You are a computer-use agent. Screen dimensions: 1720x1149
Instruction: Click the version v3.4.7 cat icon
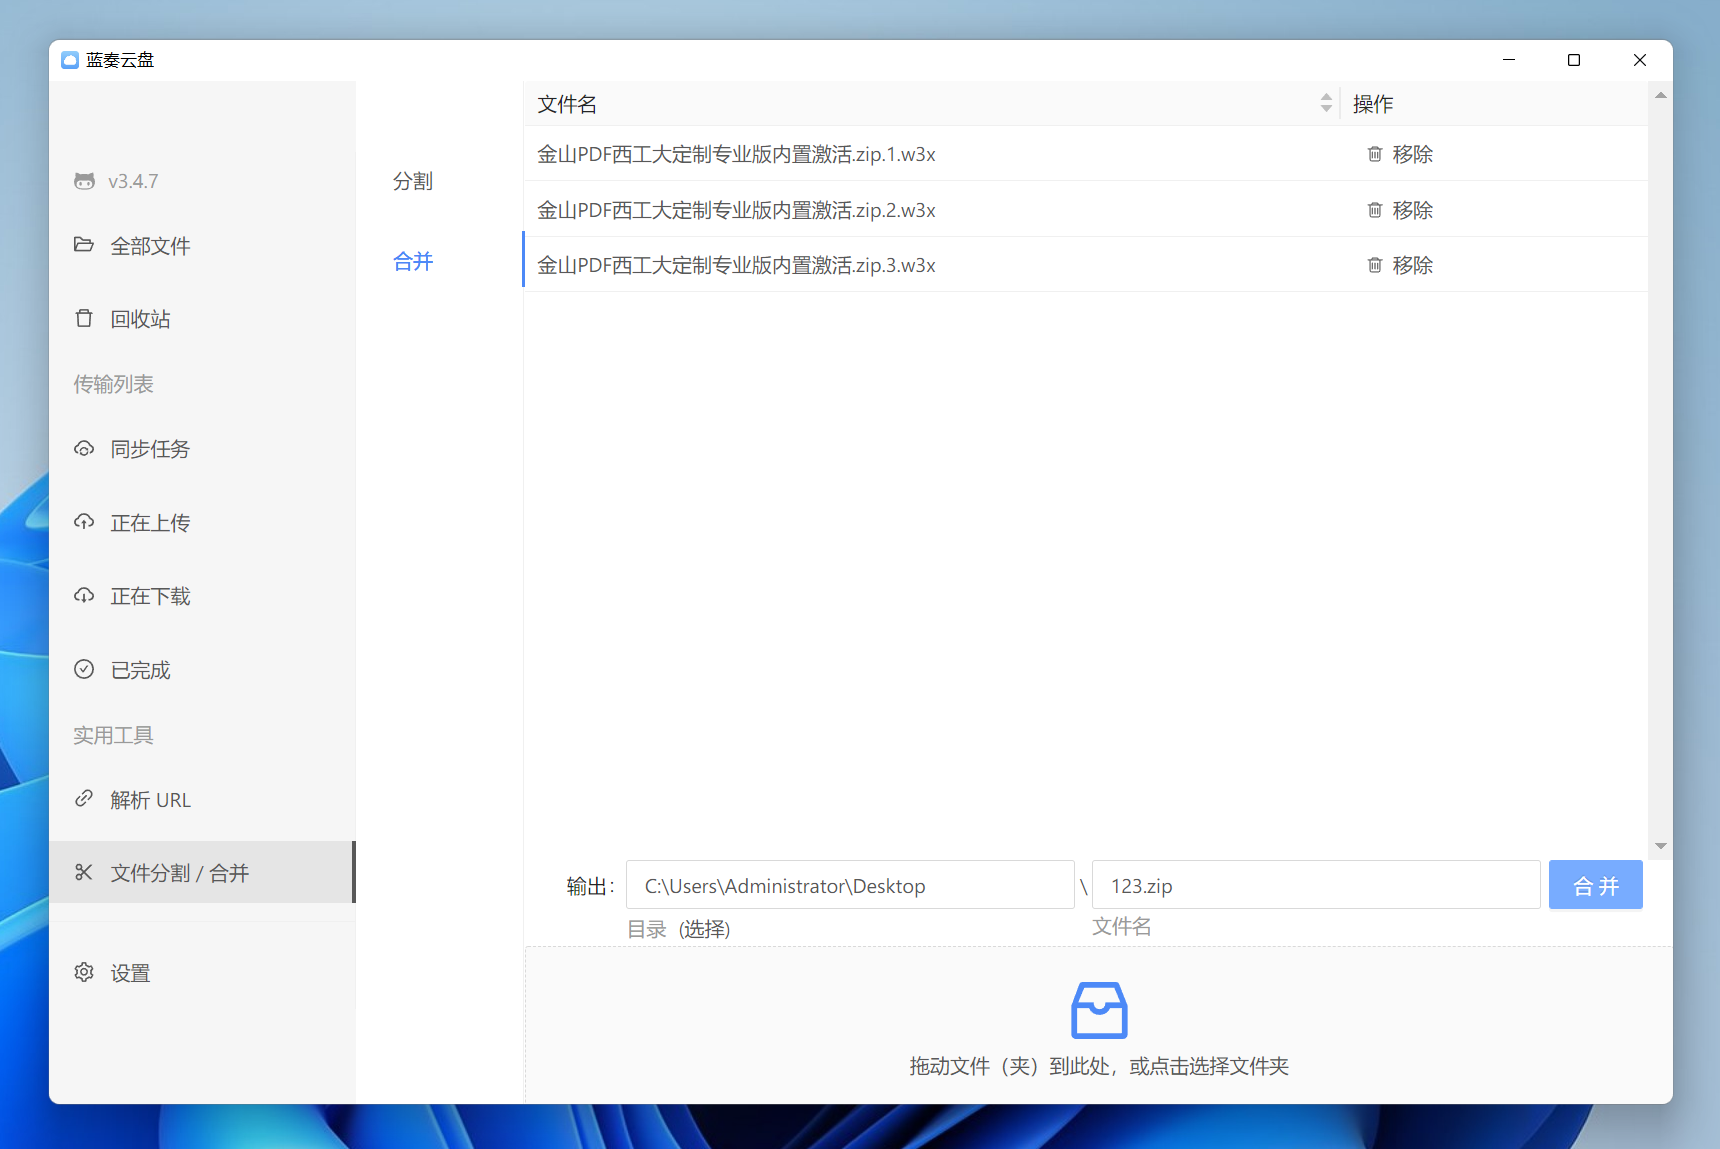point(84,181)
